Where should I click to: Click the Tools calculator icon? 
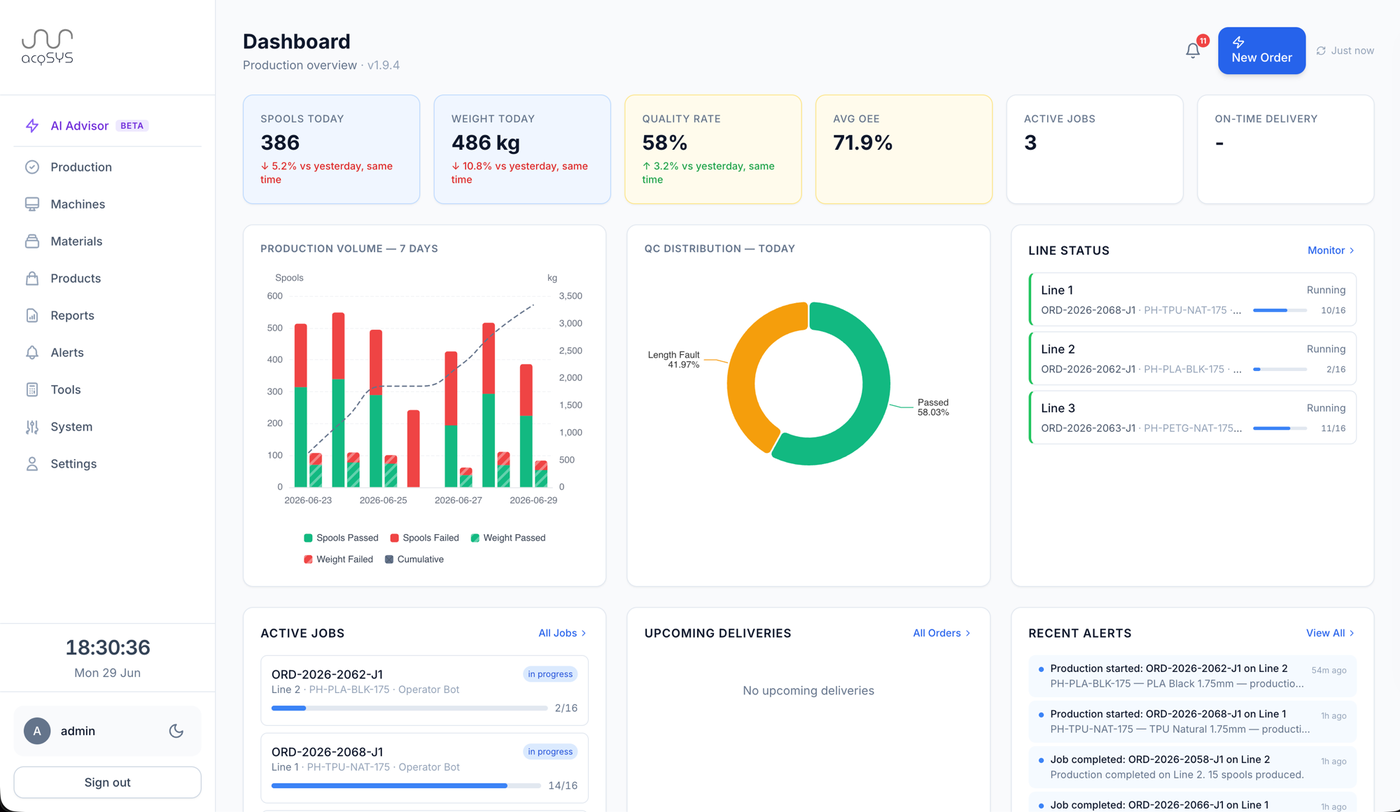click(x=32, y=389)
